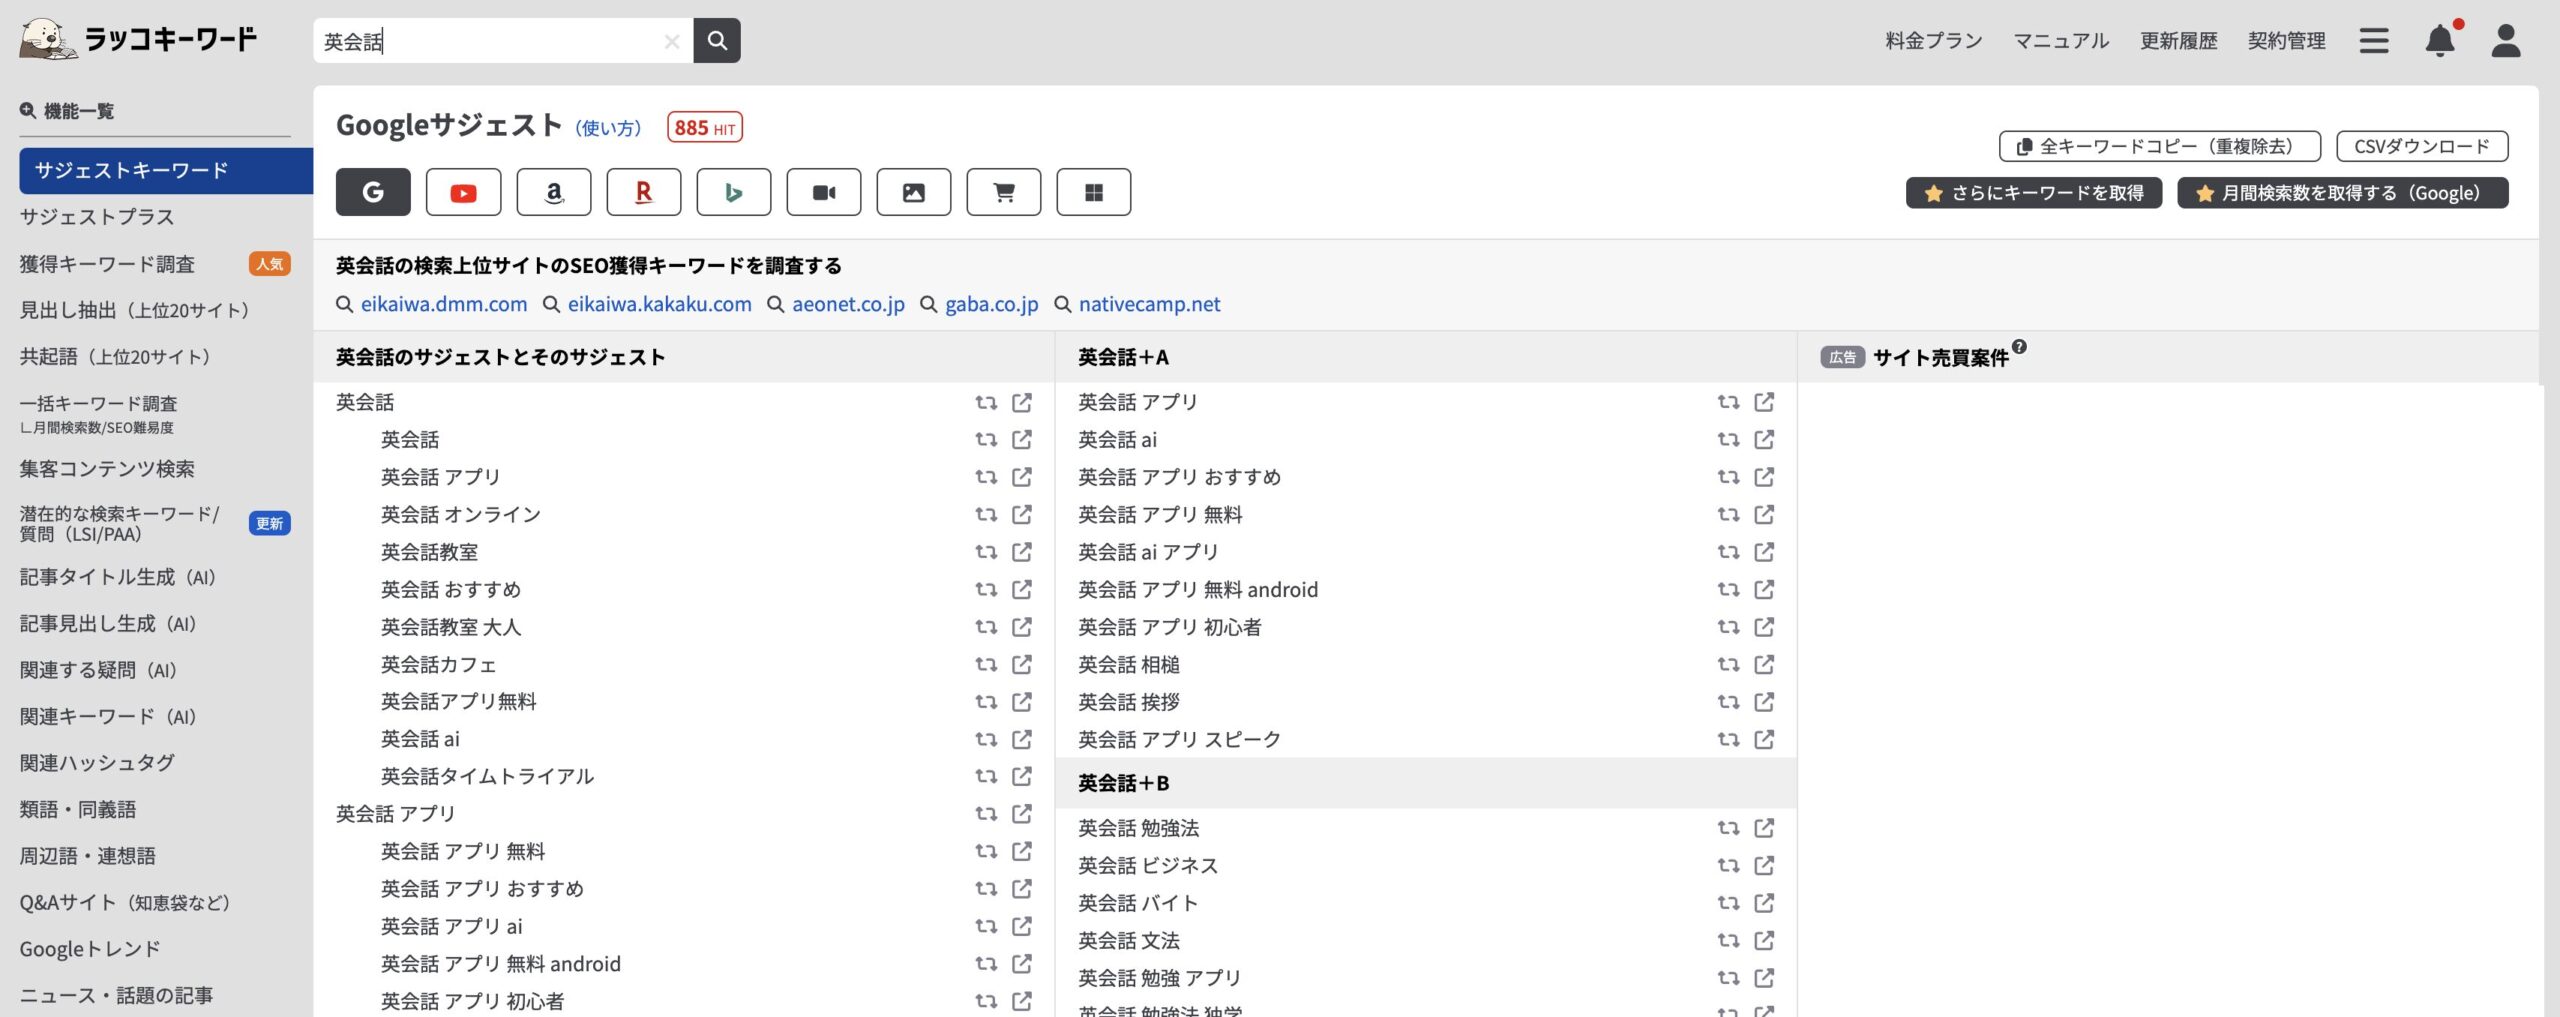Image resolution: width=2560 pixels, height=1017 pixels.
Task: Switch to Bing suggest source
Action: click(x=733, y=192)
